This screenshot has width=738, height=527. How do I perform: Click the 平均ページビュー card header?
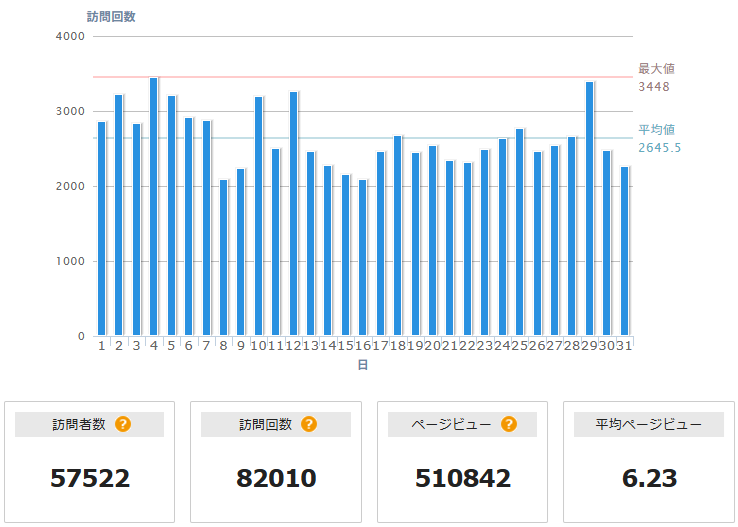[x=648, y=425]
